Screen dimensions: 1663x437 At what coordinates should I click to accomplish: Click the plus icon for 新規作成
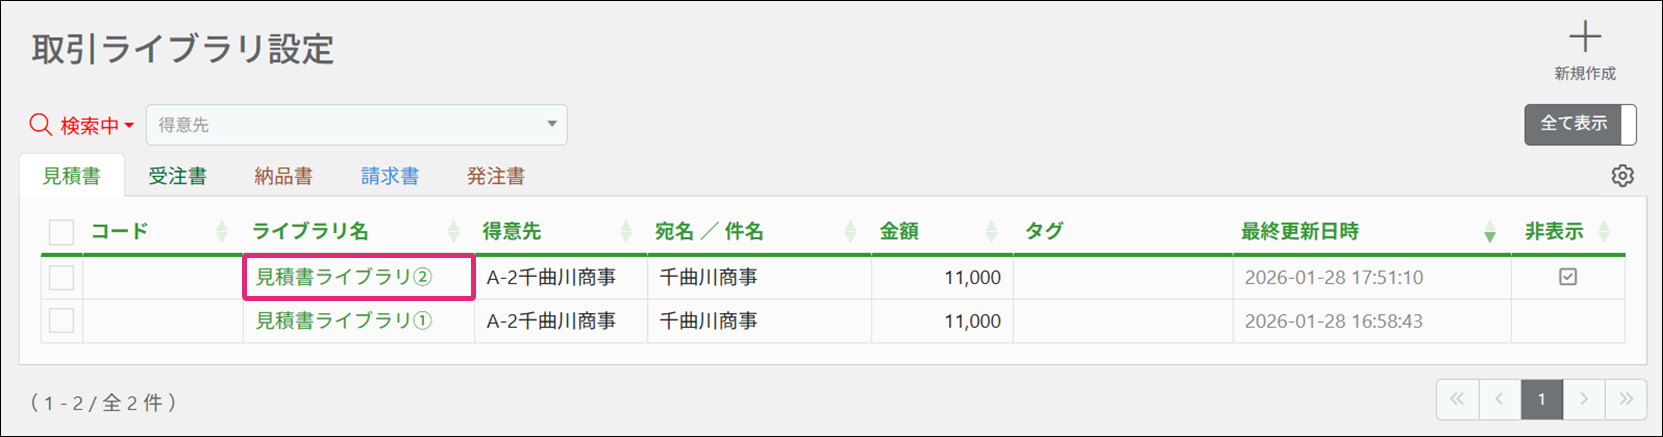point(1584,39)
